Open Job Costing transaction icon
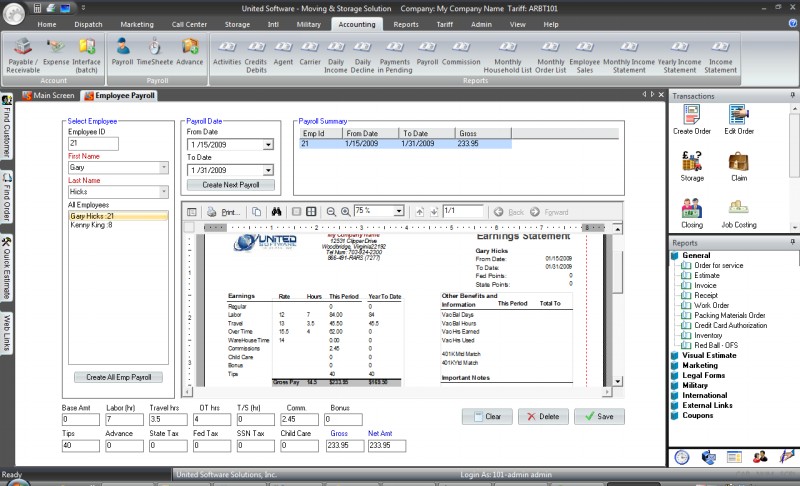Image resolution: width=800 pixels, height=486 pixels. tap(739, 213)
